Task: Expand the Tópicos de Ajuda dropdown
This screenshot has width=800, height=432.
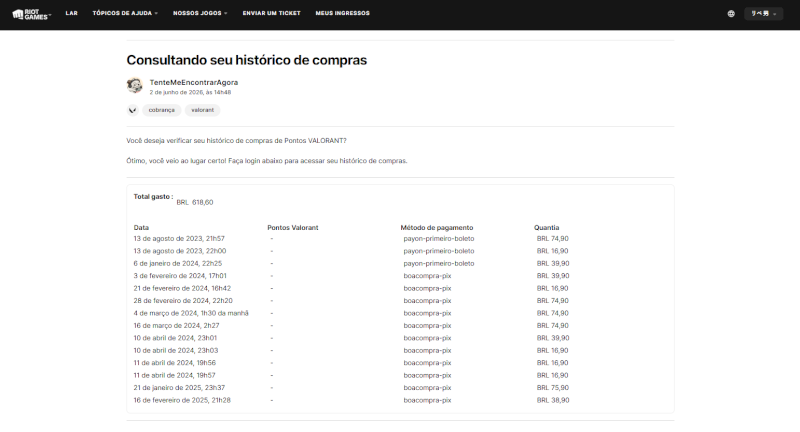Action: pyautogui.click(x=125, y=13)
